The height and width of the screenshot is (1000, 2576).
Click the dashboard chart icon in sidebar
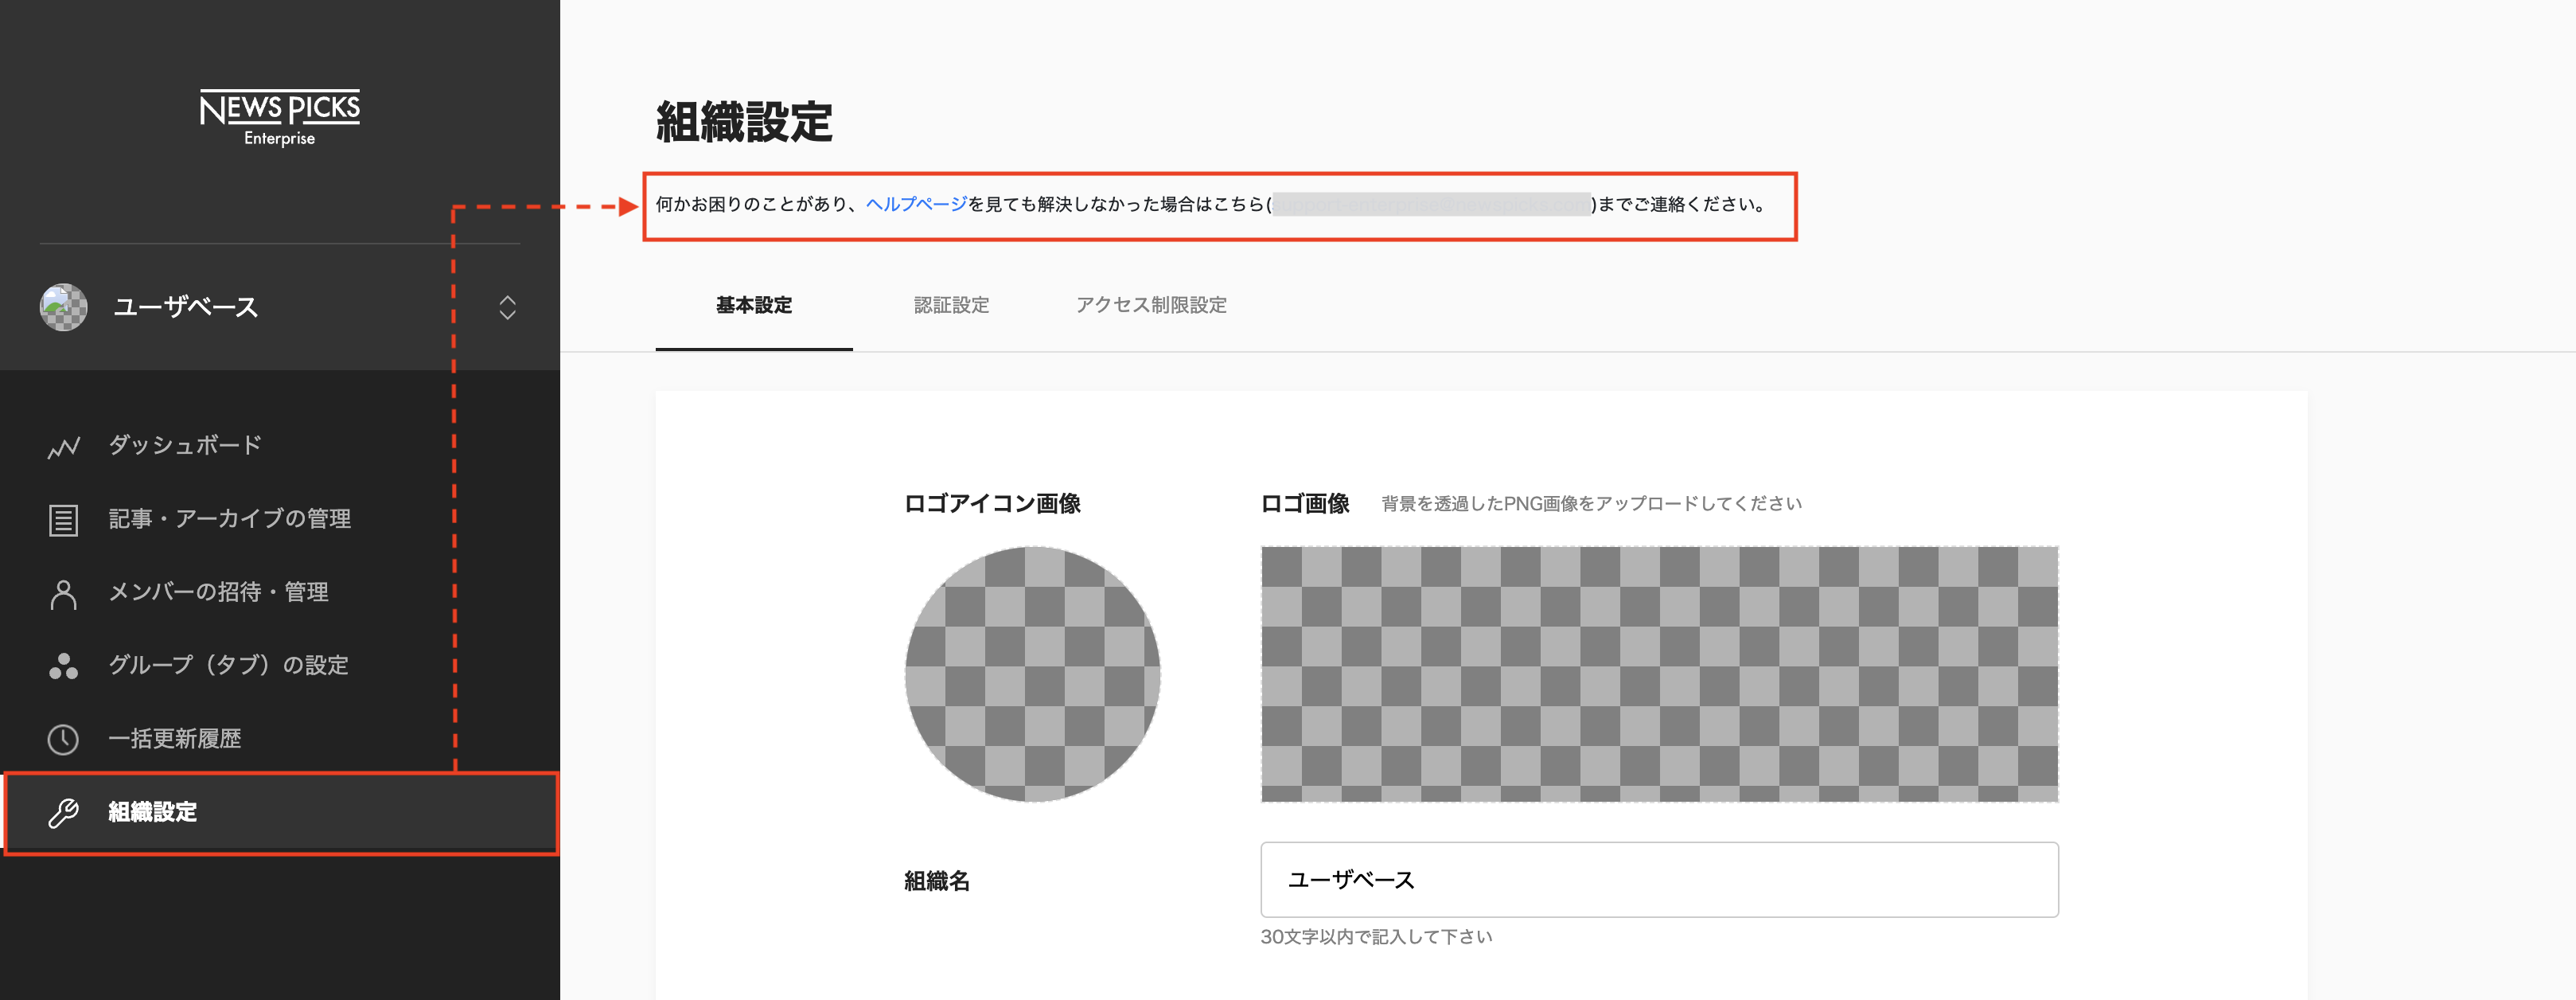coord(63,446)
